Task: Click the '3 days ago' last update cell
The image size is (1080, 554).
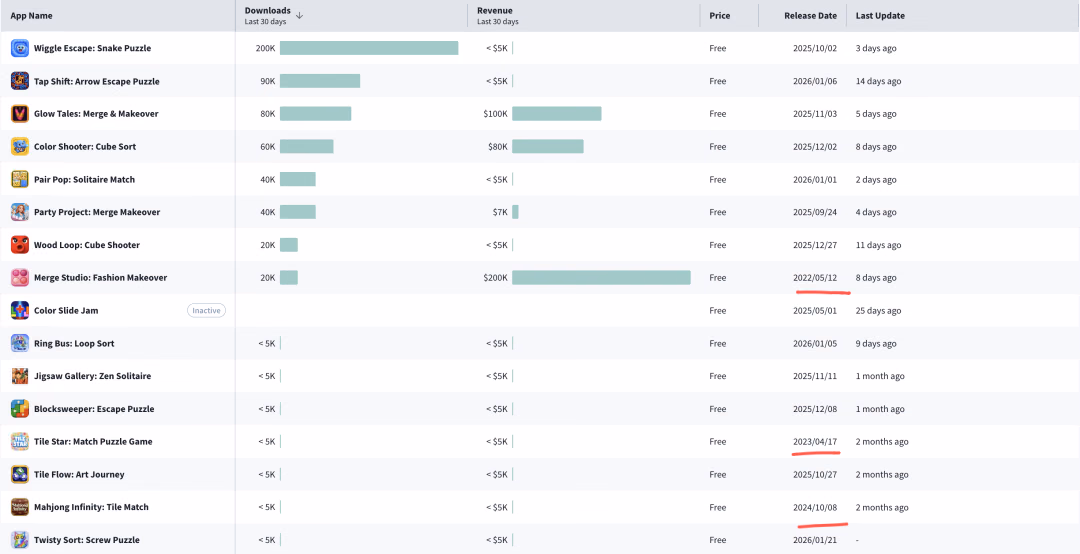Action: [x=876, y=48]
